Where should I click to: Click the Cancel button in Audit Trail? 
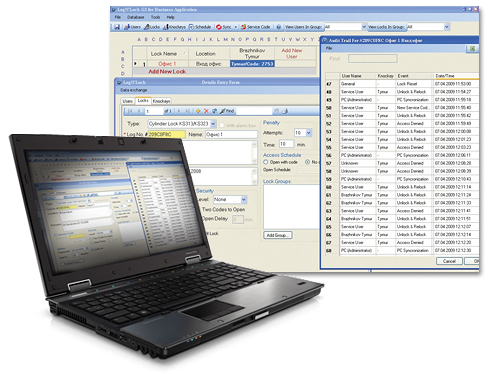449,261
